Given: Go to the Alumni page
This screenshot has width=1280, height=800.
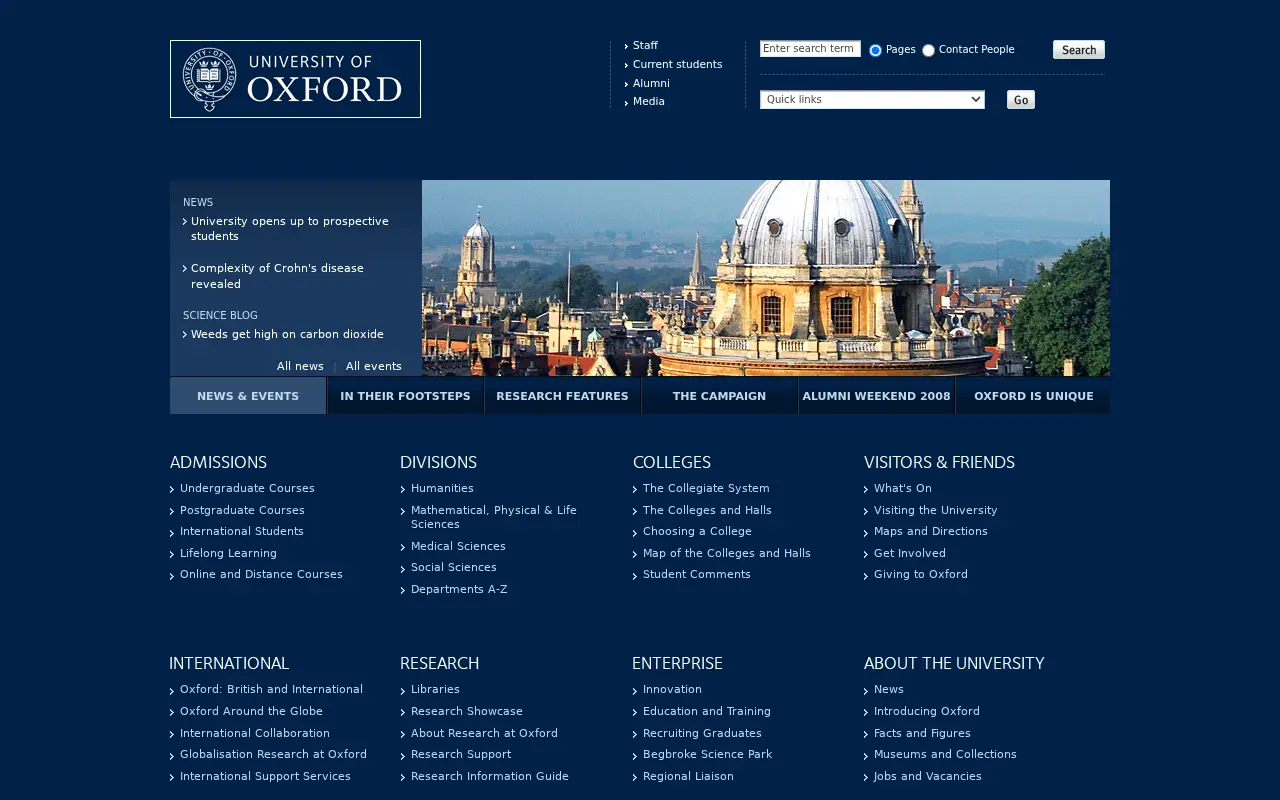Looking at the screenshot, I should click(651, 83).
